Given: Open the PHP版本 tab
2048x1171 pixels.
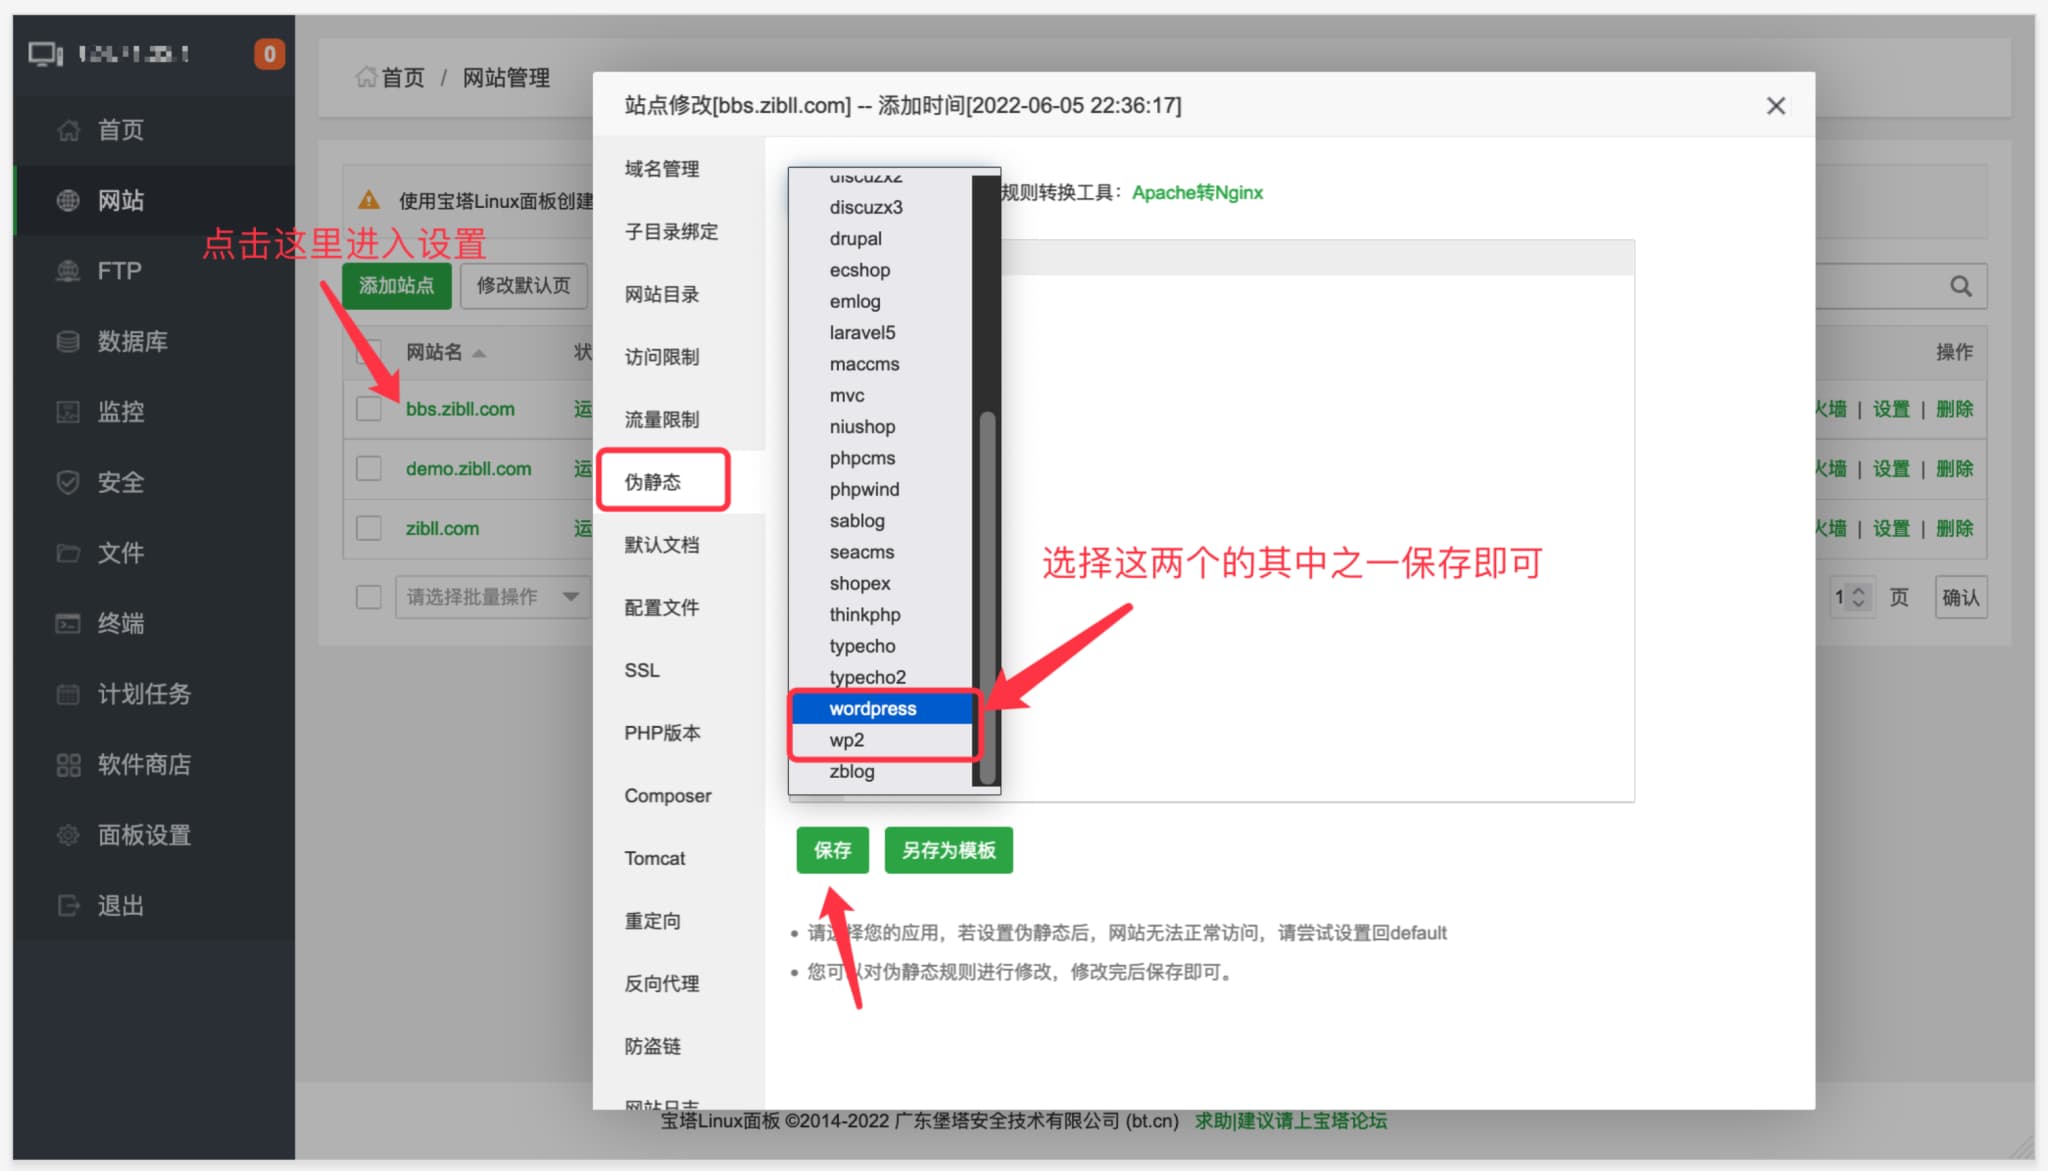Looking at the screenshot, I should click(x=663, y=732).
